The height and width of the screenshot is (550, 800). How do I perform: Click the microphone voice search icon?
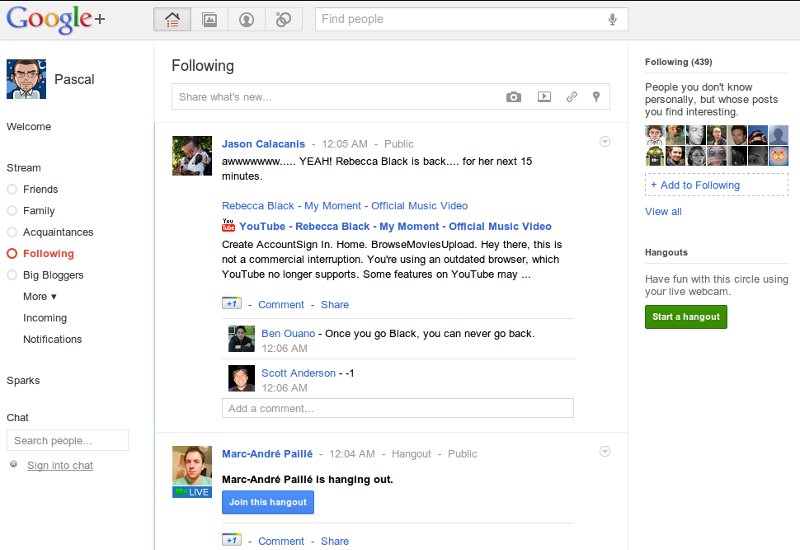pos(612,19)
